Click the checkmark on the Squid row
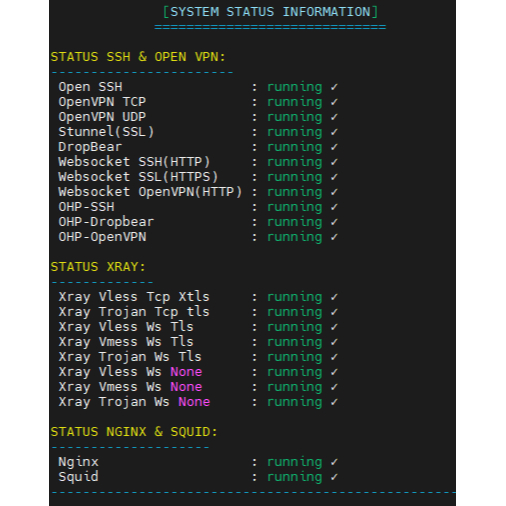The image size is (506, 506). click(x=334, y=477)
